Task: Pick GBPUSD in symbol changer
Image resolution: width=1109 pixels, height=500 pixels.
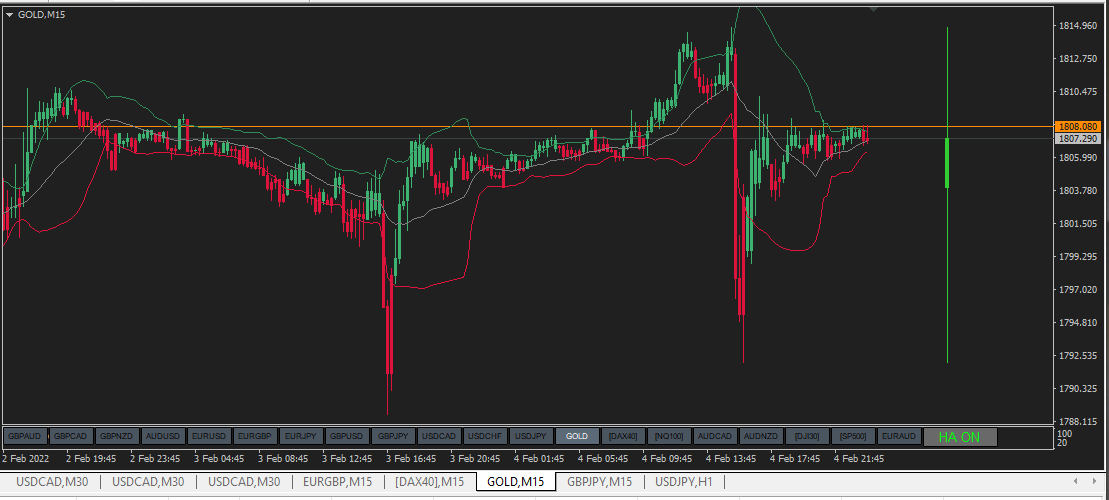Action: pyautogui.click(x=347, y=436)
